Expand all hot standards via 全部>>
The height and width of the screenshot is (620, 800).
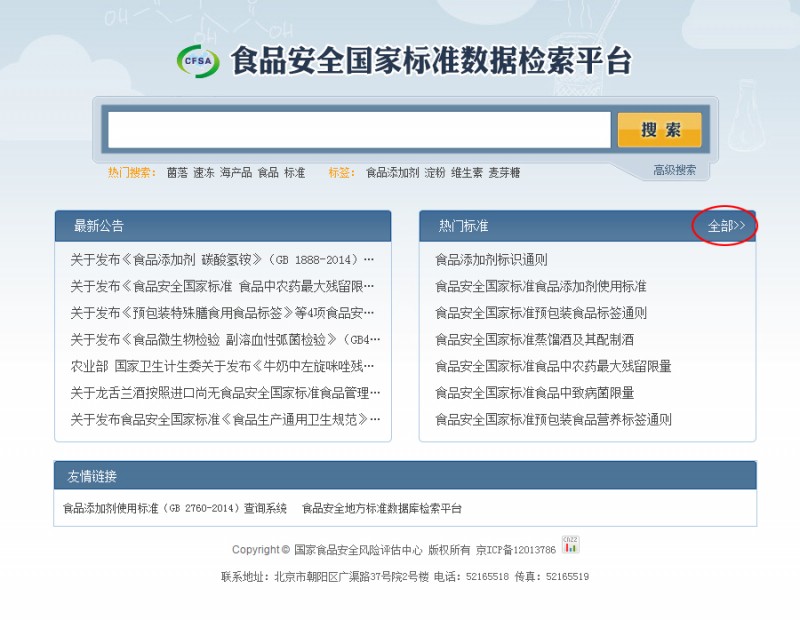726,226
